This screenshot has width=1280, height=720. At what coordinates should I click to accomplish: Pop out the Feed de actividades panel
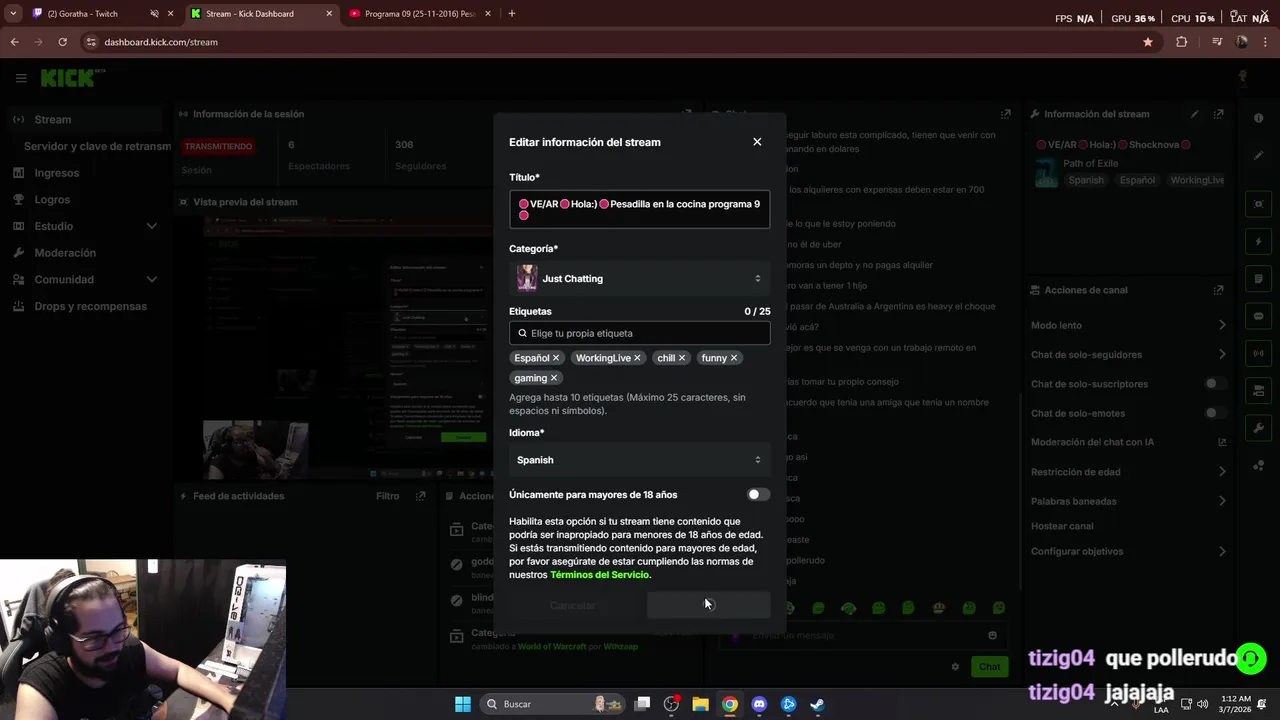[421, 496]
